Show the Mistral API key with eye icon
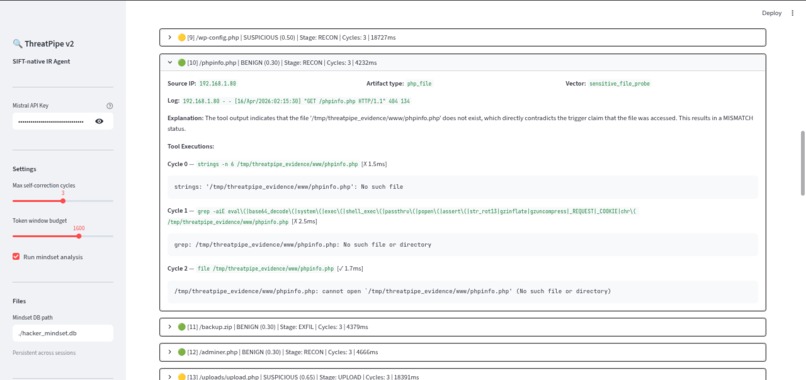 pyautogui.click(x=99, y=121)
